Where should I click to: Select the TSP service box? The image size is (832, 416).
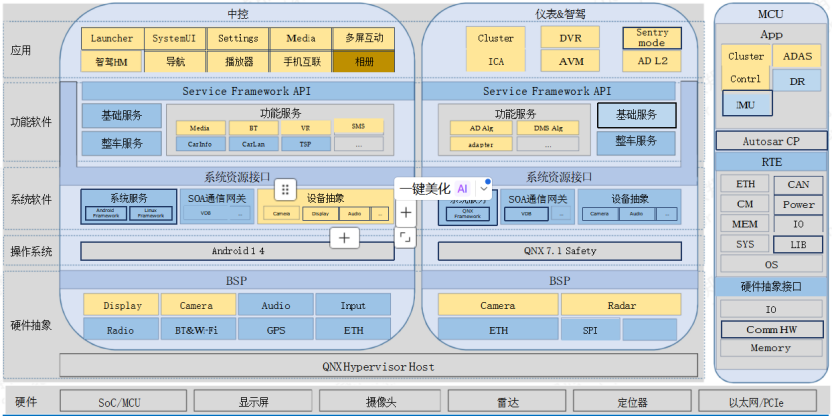pyautogui.click(x=306, y=144)
